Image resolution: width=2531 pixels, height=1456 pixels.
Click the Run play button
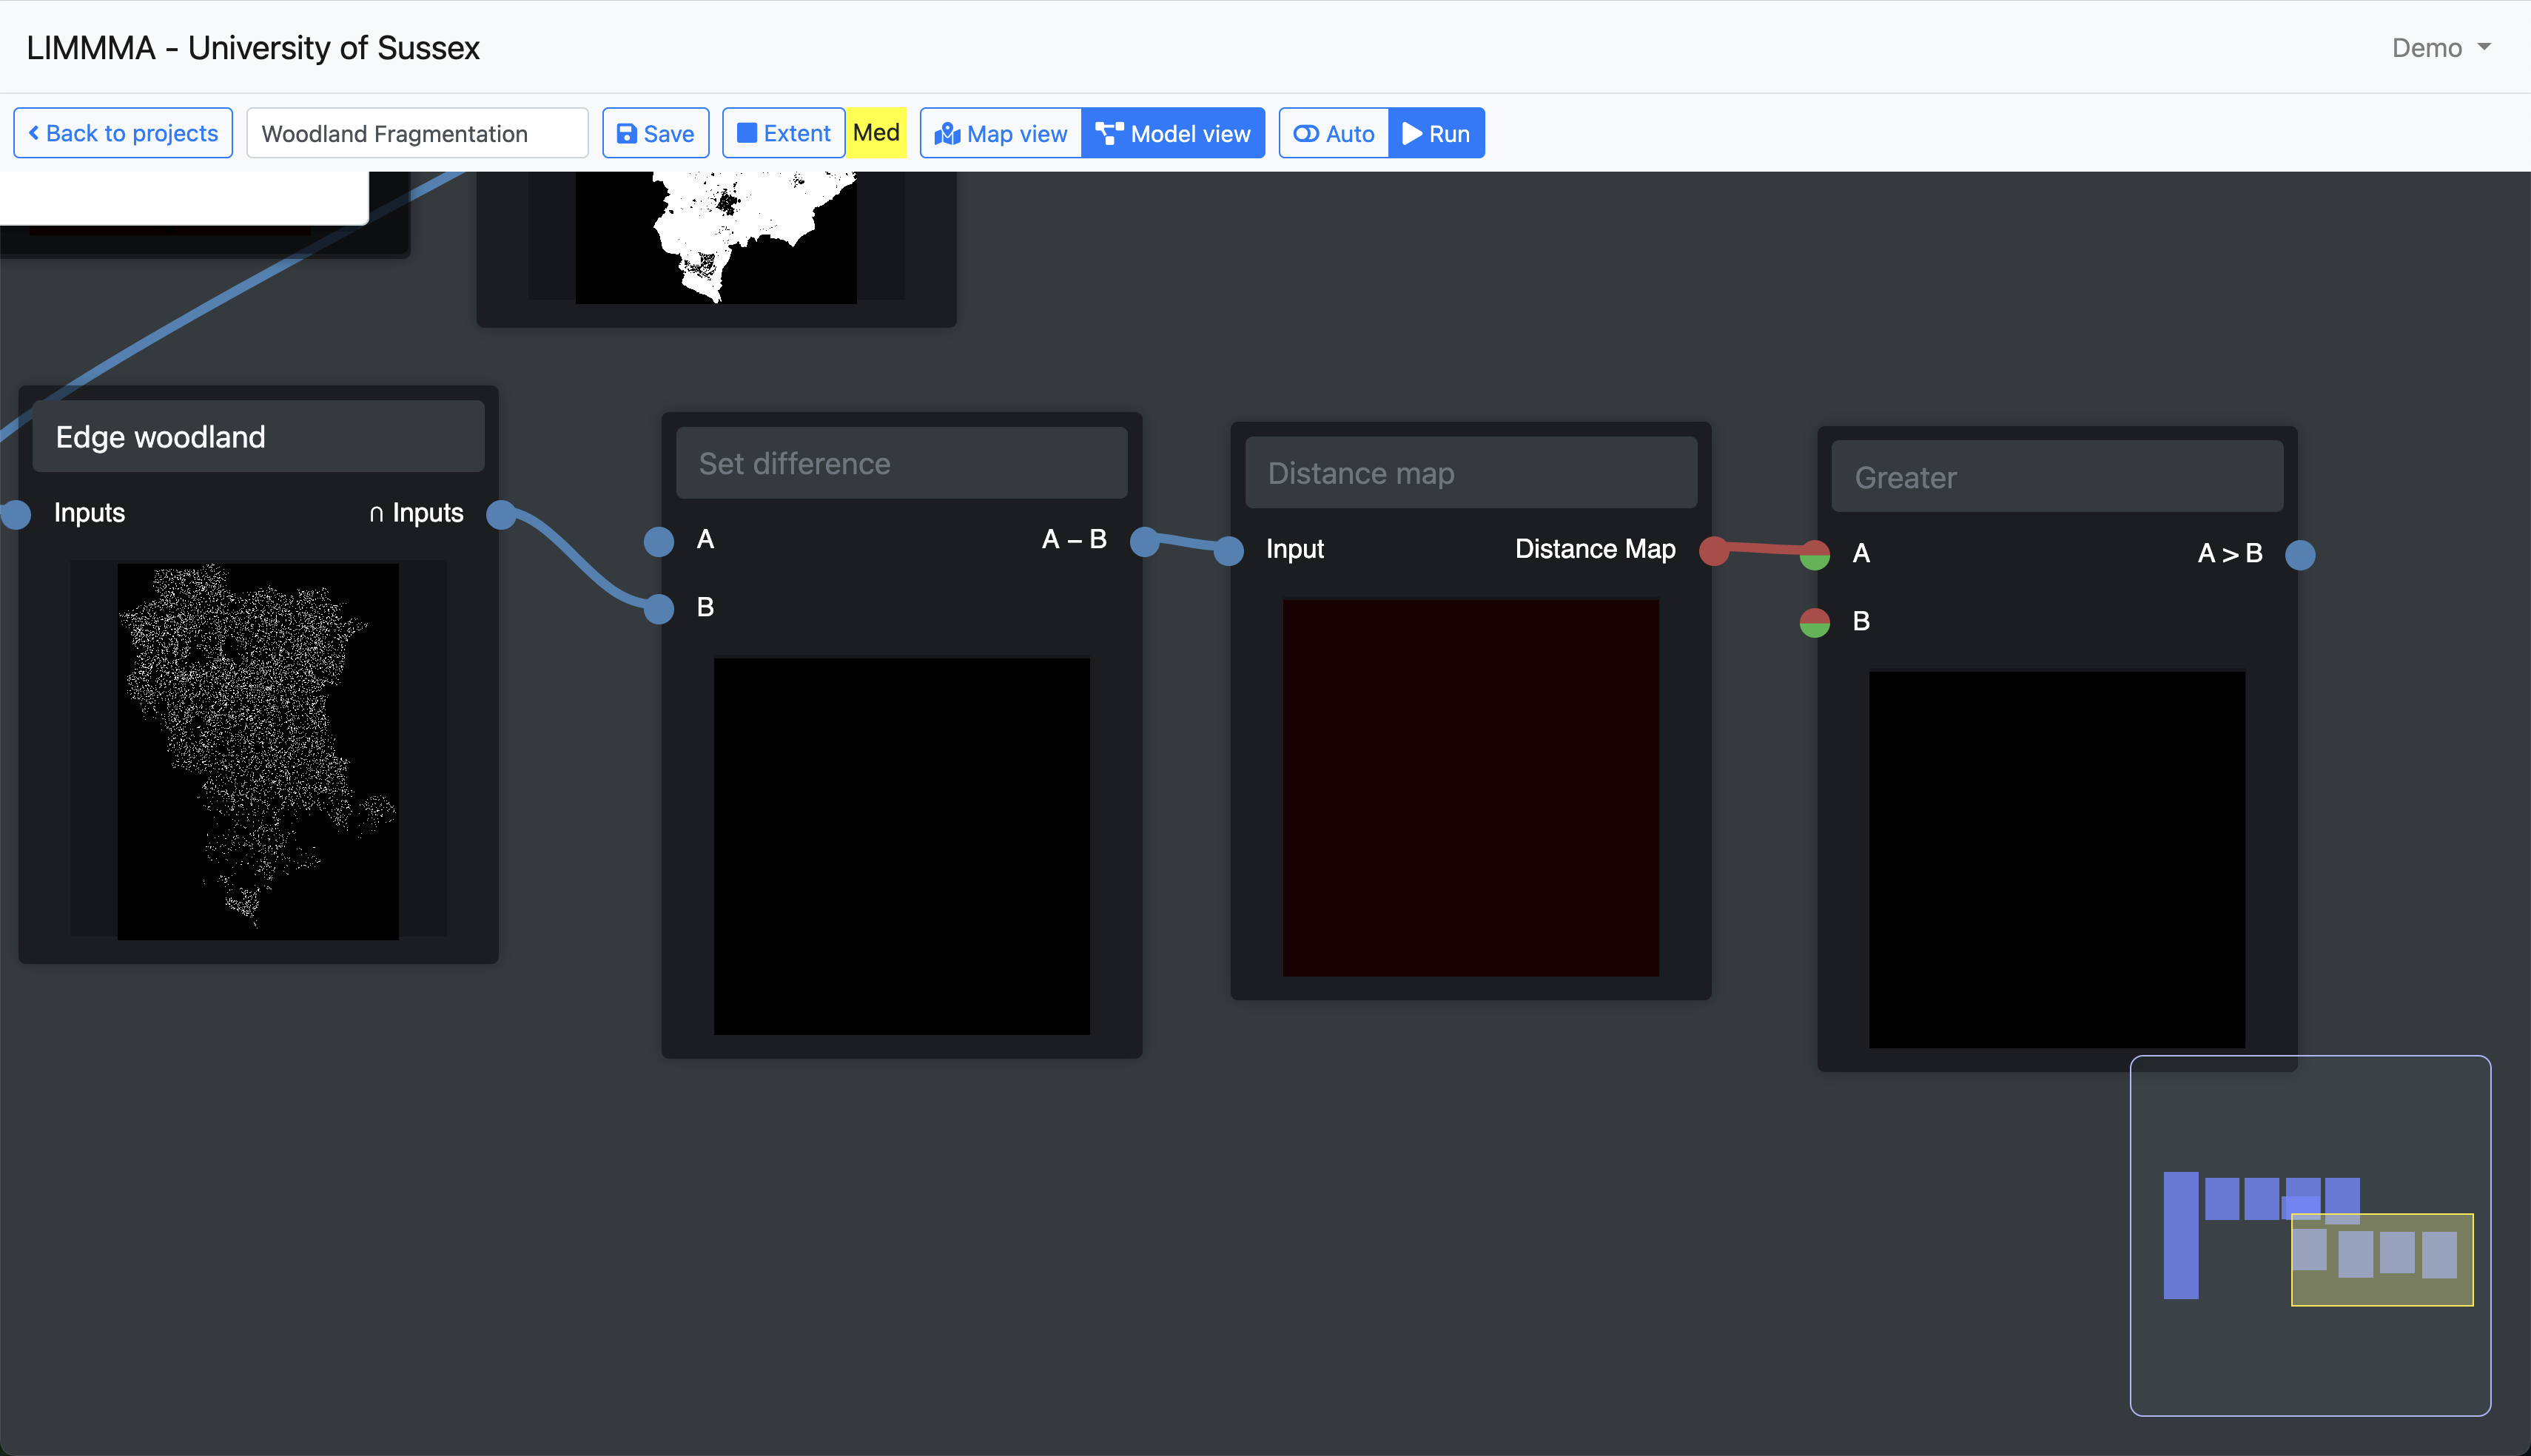tap(1436, 133)
